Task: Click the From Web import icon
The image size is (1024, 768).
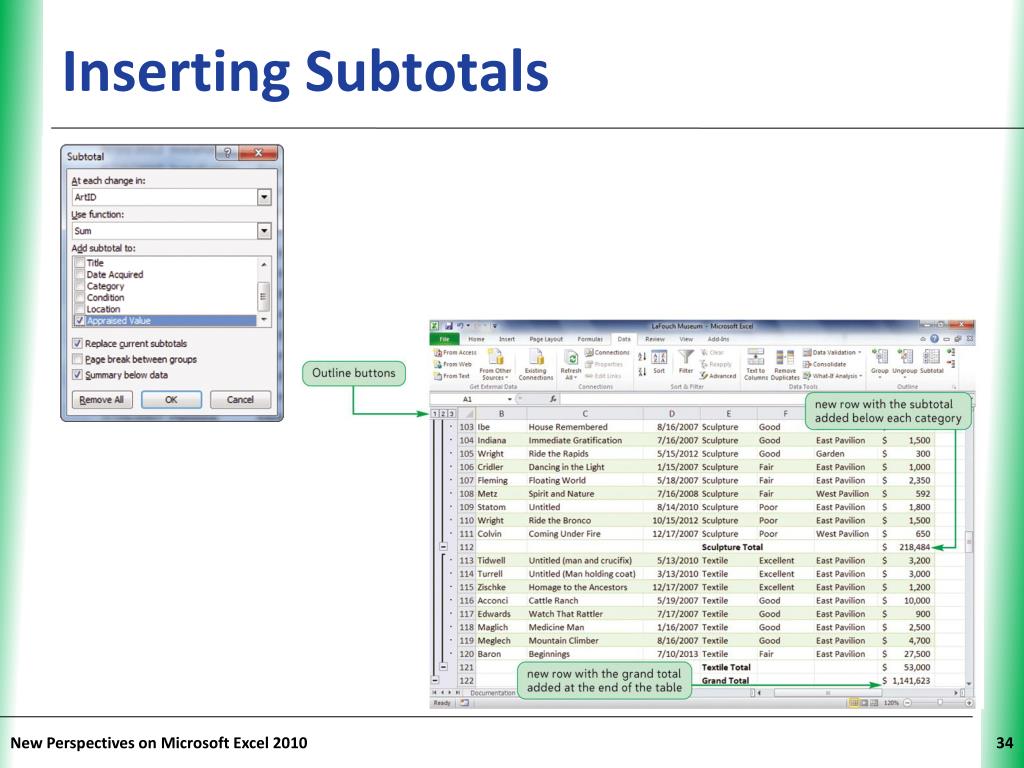Action: (x=438, y=364)
